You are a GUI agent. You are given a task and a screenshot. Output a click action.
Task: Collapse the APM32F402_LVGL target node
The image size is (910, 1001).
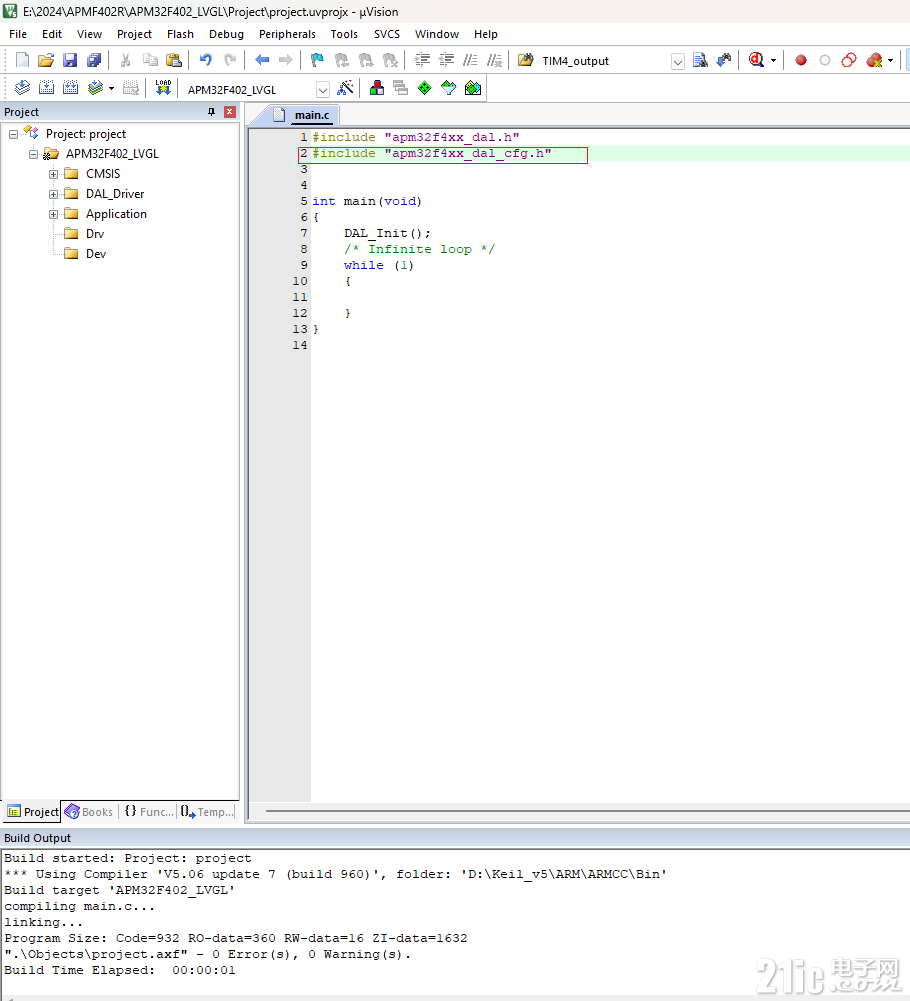tap(33, 154)
